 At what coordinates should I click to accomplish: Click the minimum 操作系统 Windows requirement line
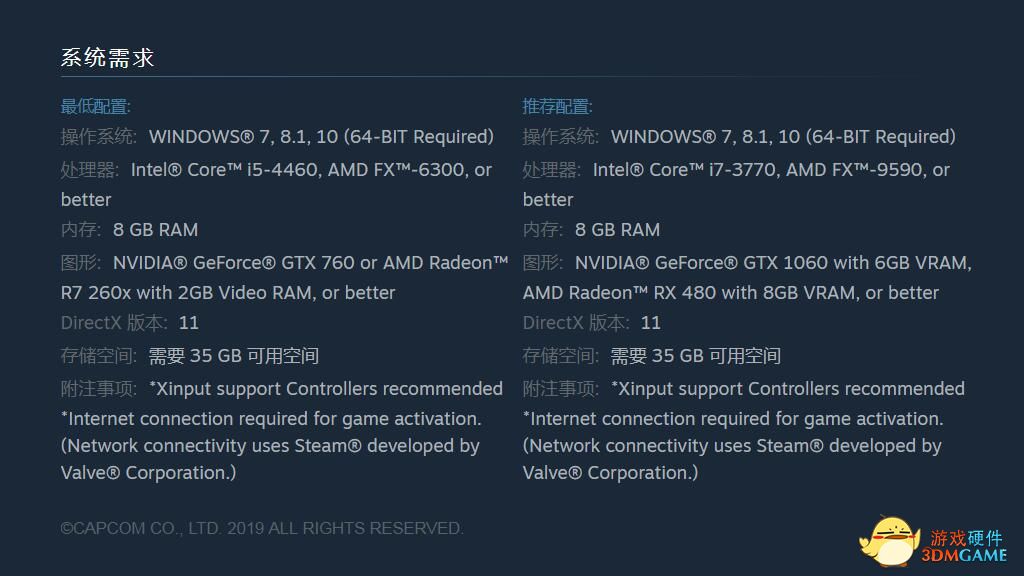click(278, 136)
